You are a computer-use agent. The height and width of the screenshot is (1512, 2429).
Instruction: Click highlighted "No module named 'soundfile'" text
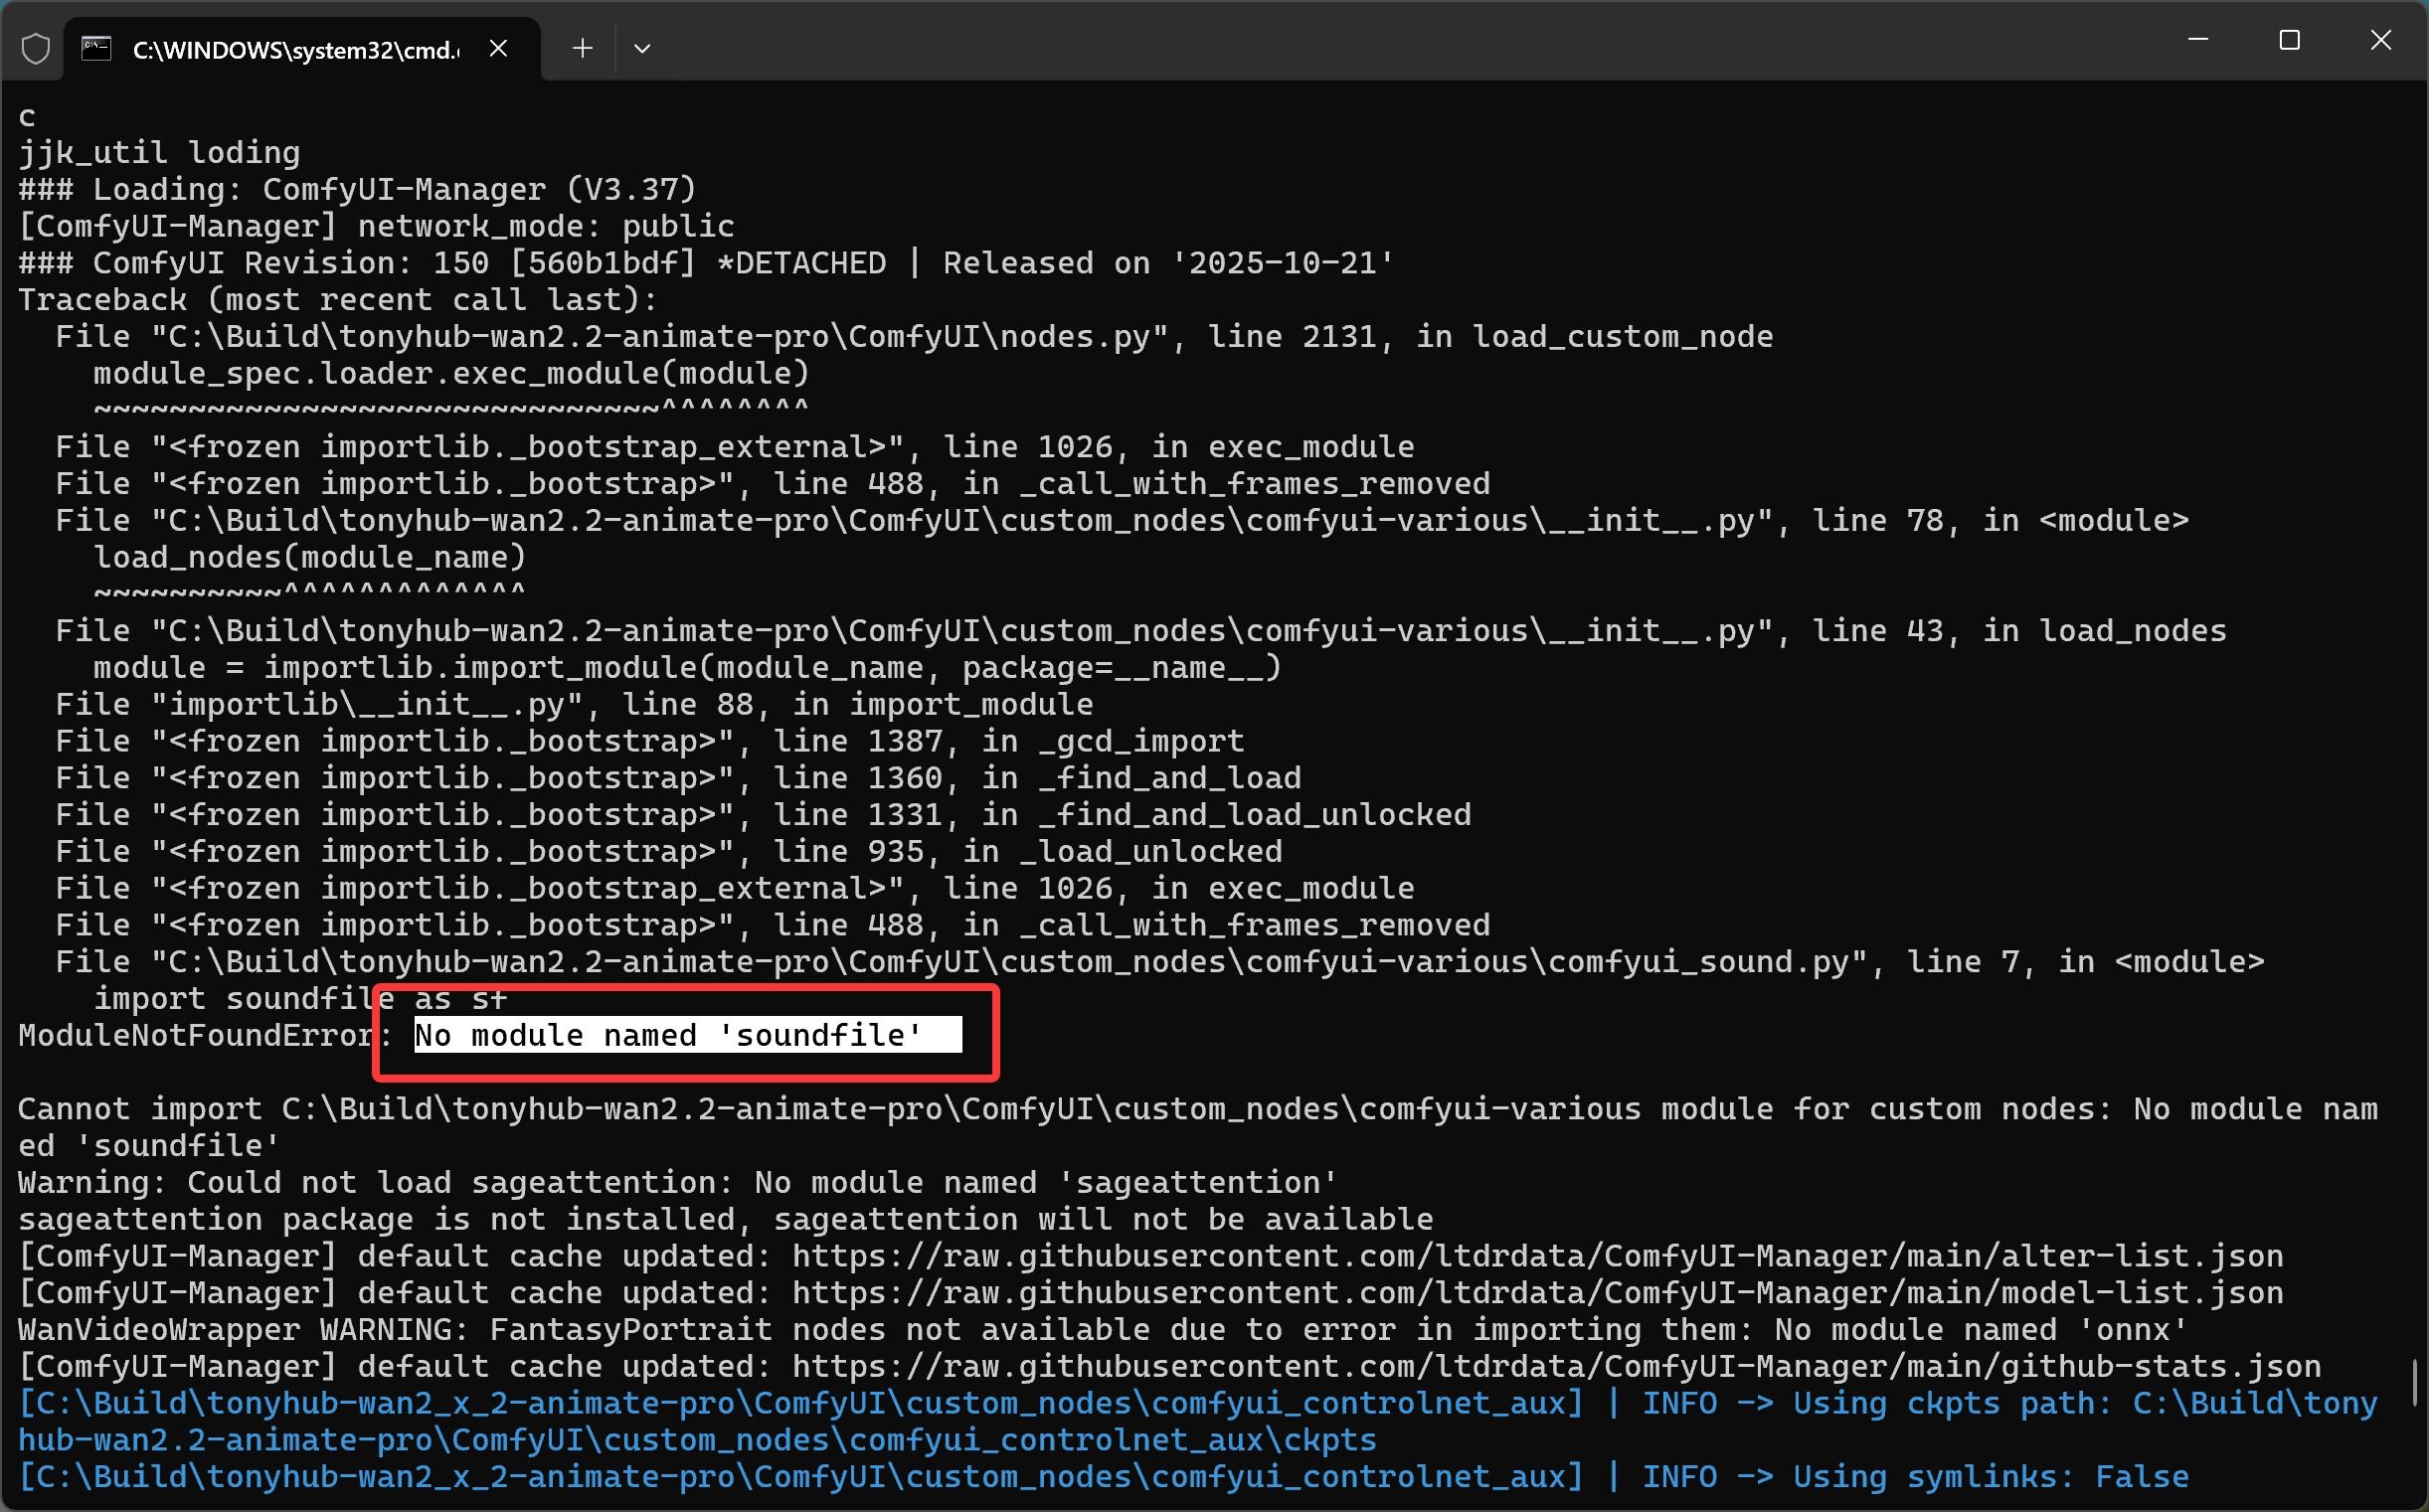click(x=668, y=1035)
